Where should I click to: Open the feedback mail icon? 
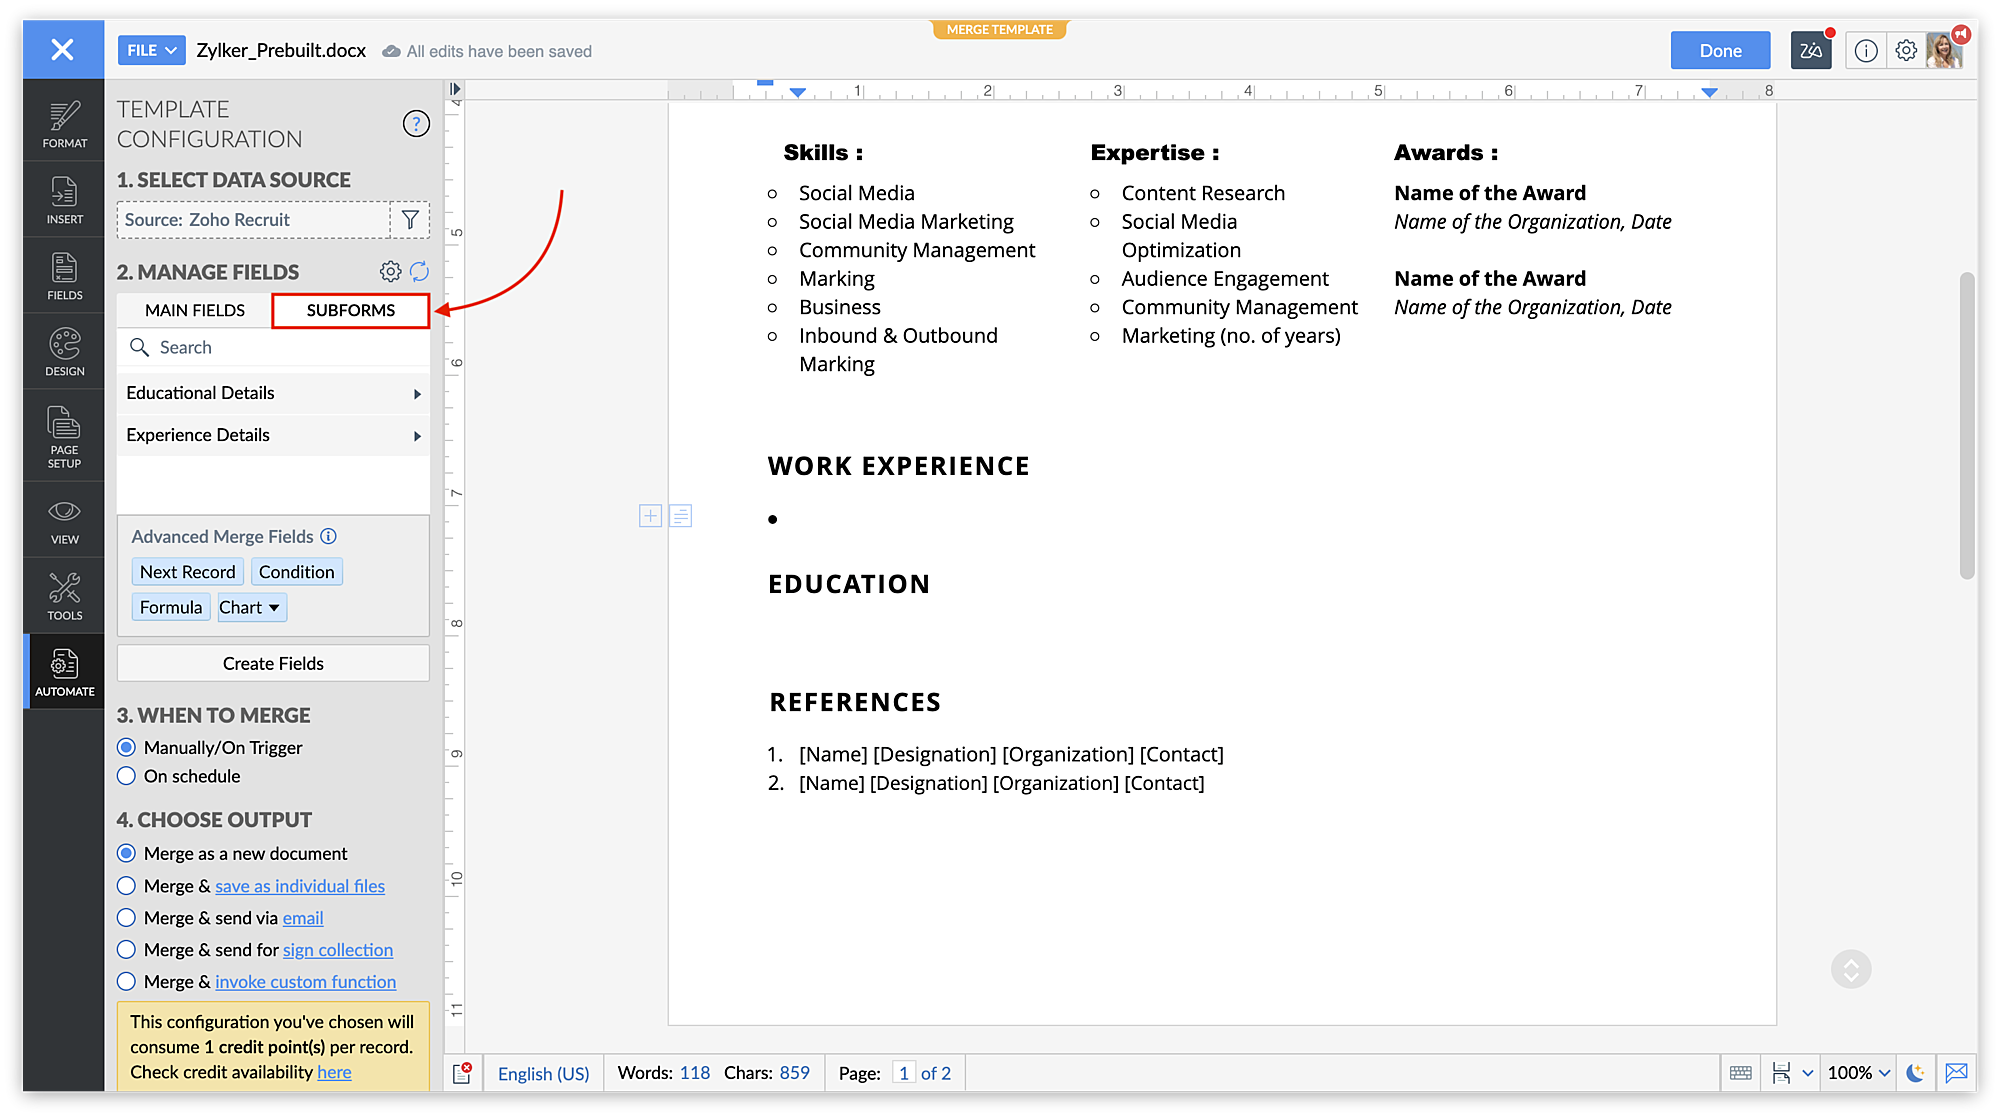(x=1957, y=1073)
